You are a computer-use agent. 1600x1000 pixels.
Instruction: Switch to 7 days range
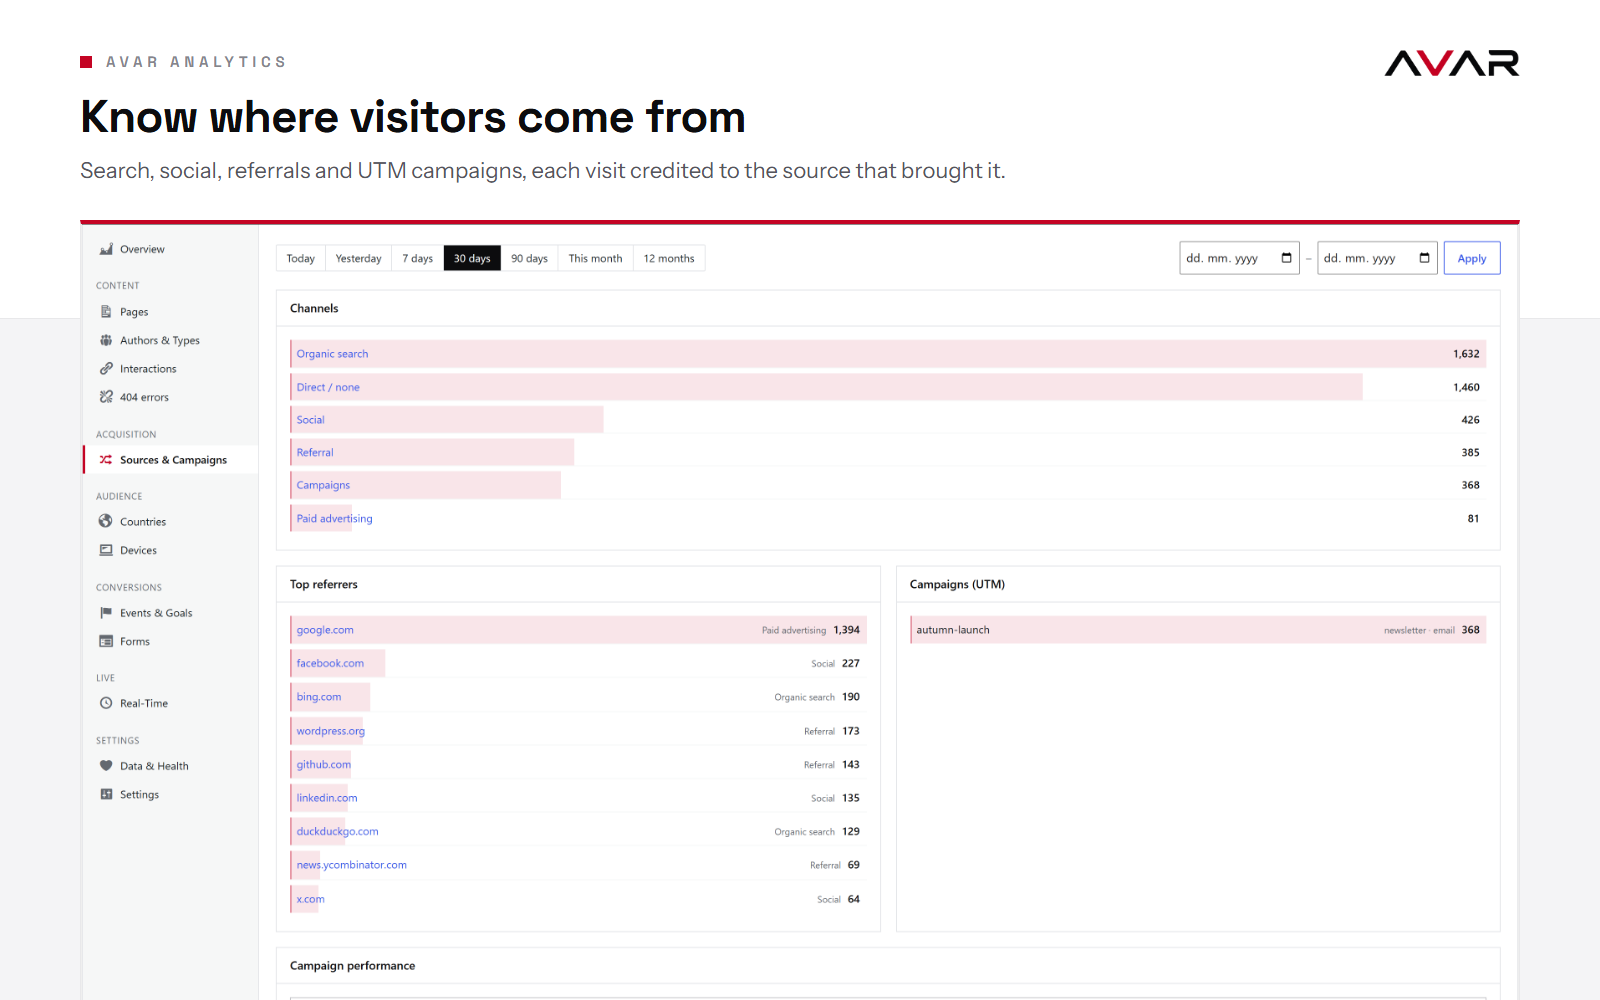(x=418, y=258)
